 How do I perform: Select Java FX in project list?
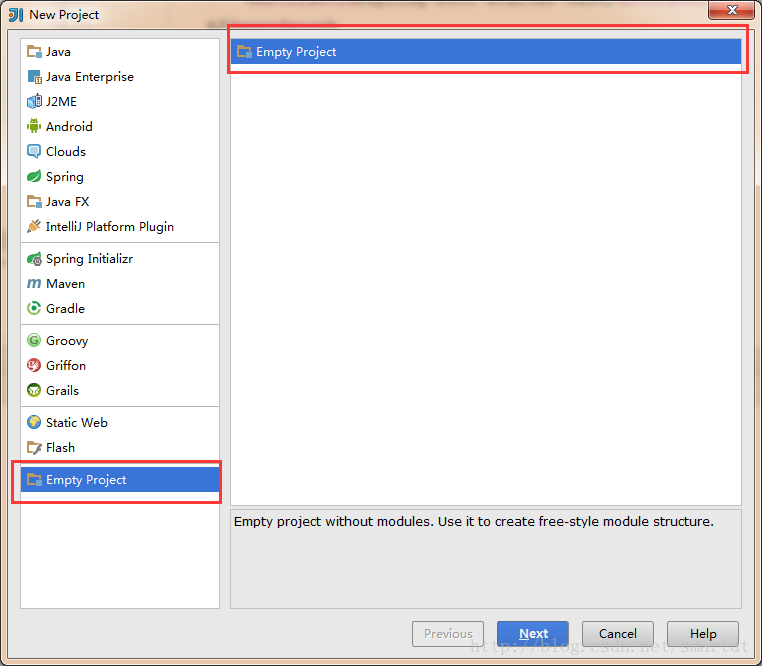pos(67,202)
